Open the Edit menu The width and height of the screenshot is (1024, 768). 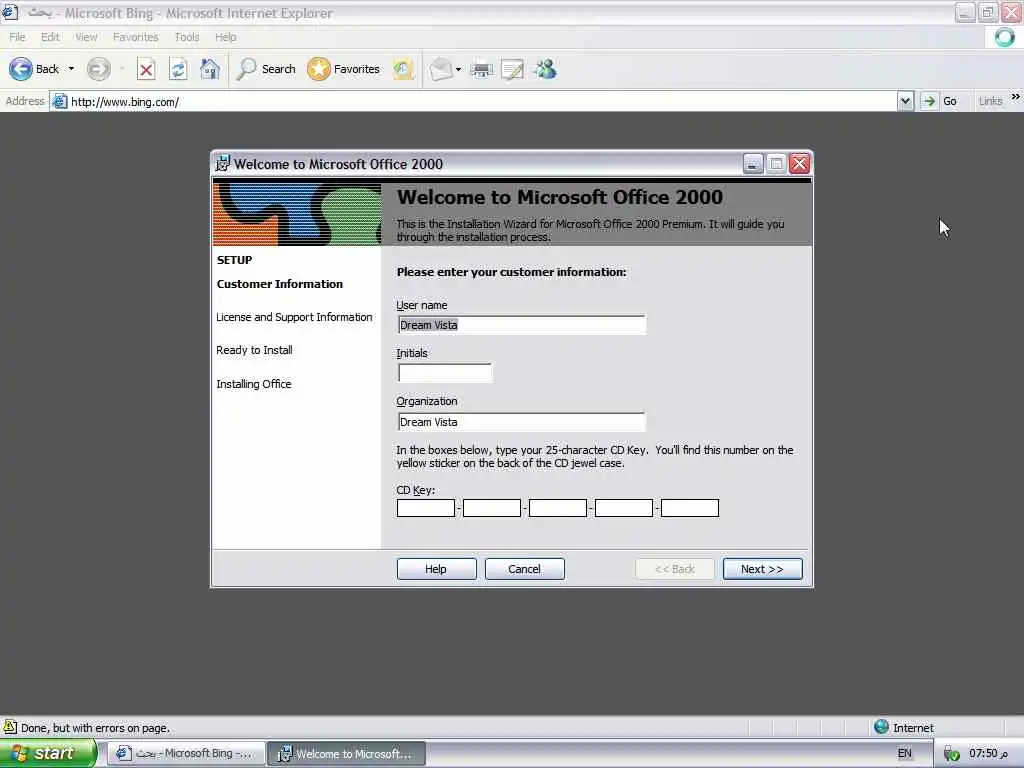pos(50,37)
